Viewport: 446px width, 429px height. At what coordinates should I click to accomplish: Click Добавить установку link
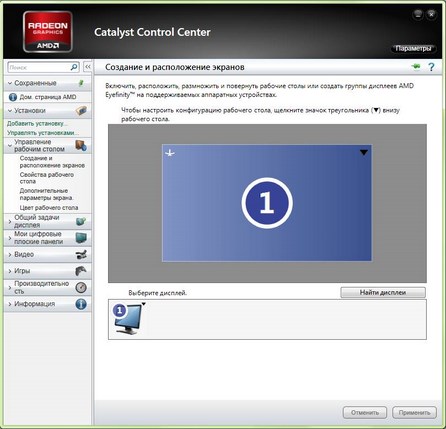[37, 124]
